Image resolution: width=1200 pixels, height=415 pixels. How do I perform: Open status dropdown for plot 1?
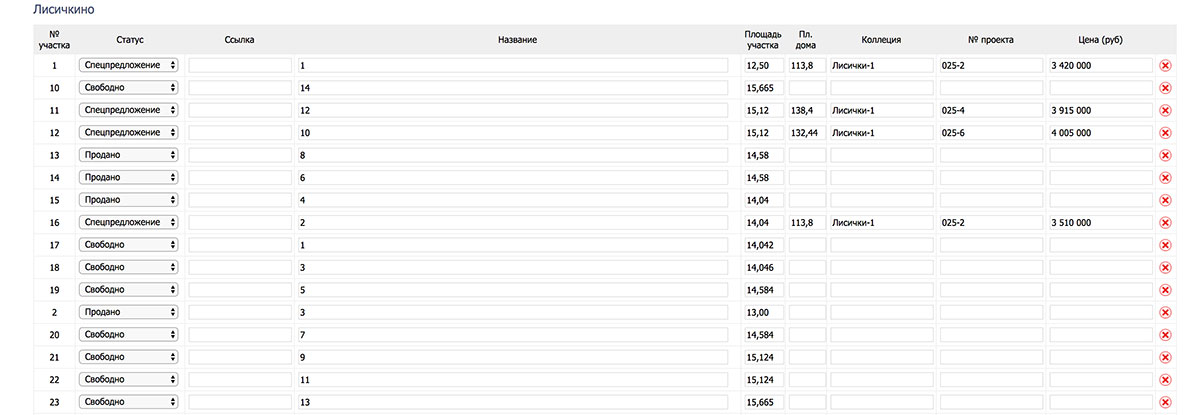(129, 65)
